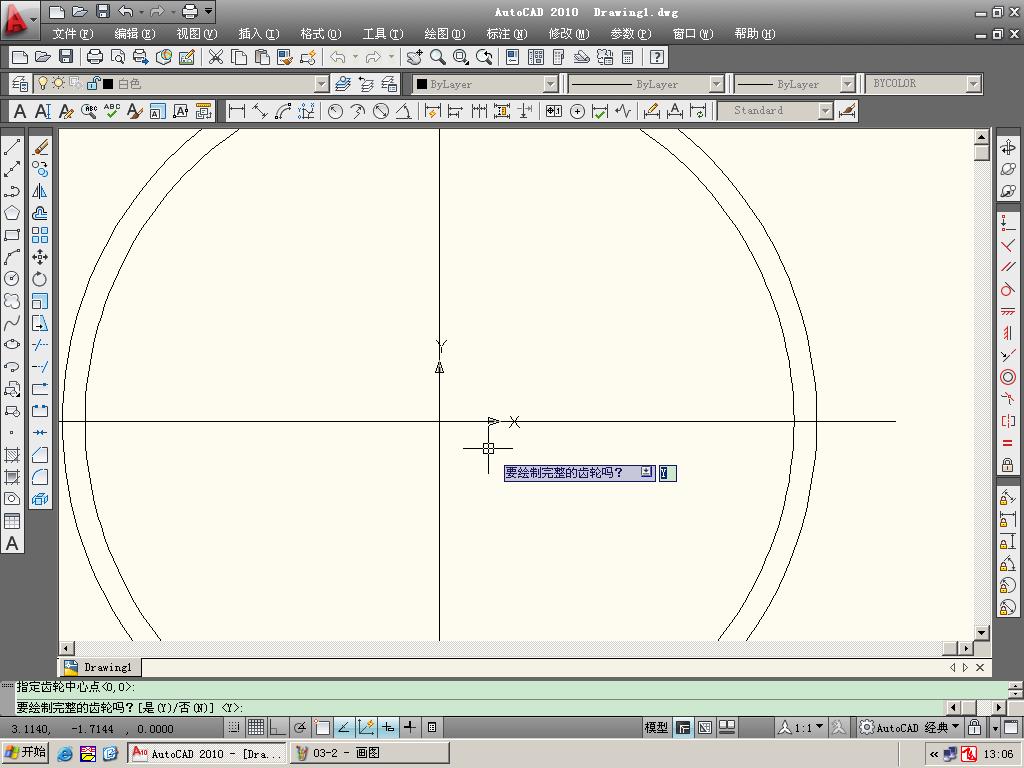Image resolution: width=1024 pixels, height=768 pixels.
Task: Click the Linear dimension icon
Action: click(236, 112)
